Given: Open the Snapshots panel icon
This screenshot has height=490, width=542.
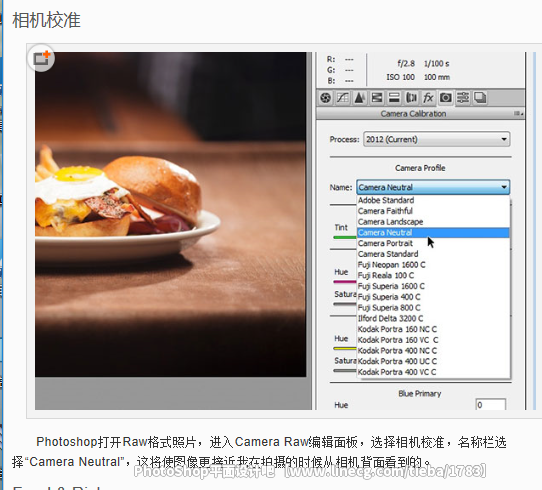Looking at the screenshot, I should pos(480,98).
